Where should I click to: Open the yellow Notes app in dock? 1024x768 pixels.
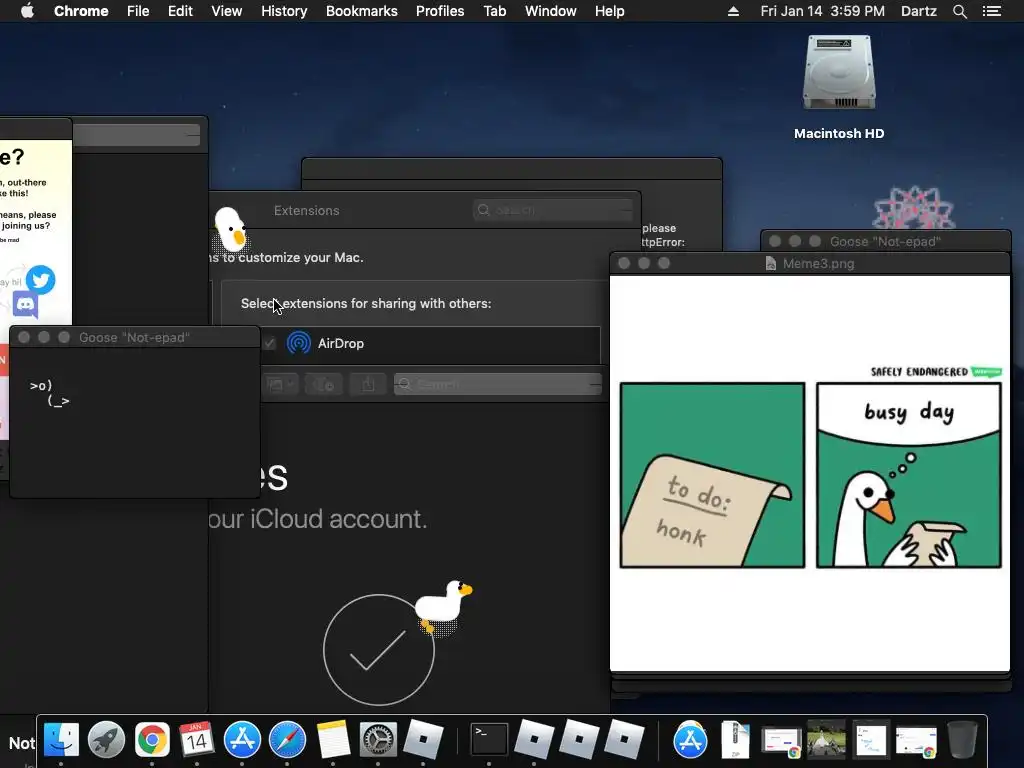click(333, 740)
